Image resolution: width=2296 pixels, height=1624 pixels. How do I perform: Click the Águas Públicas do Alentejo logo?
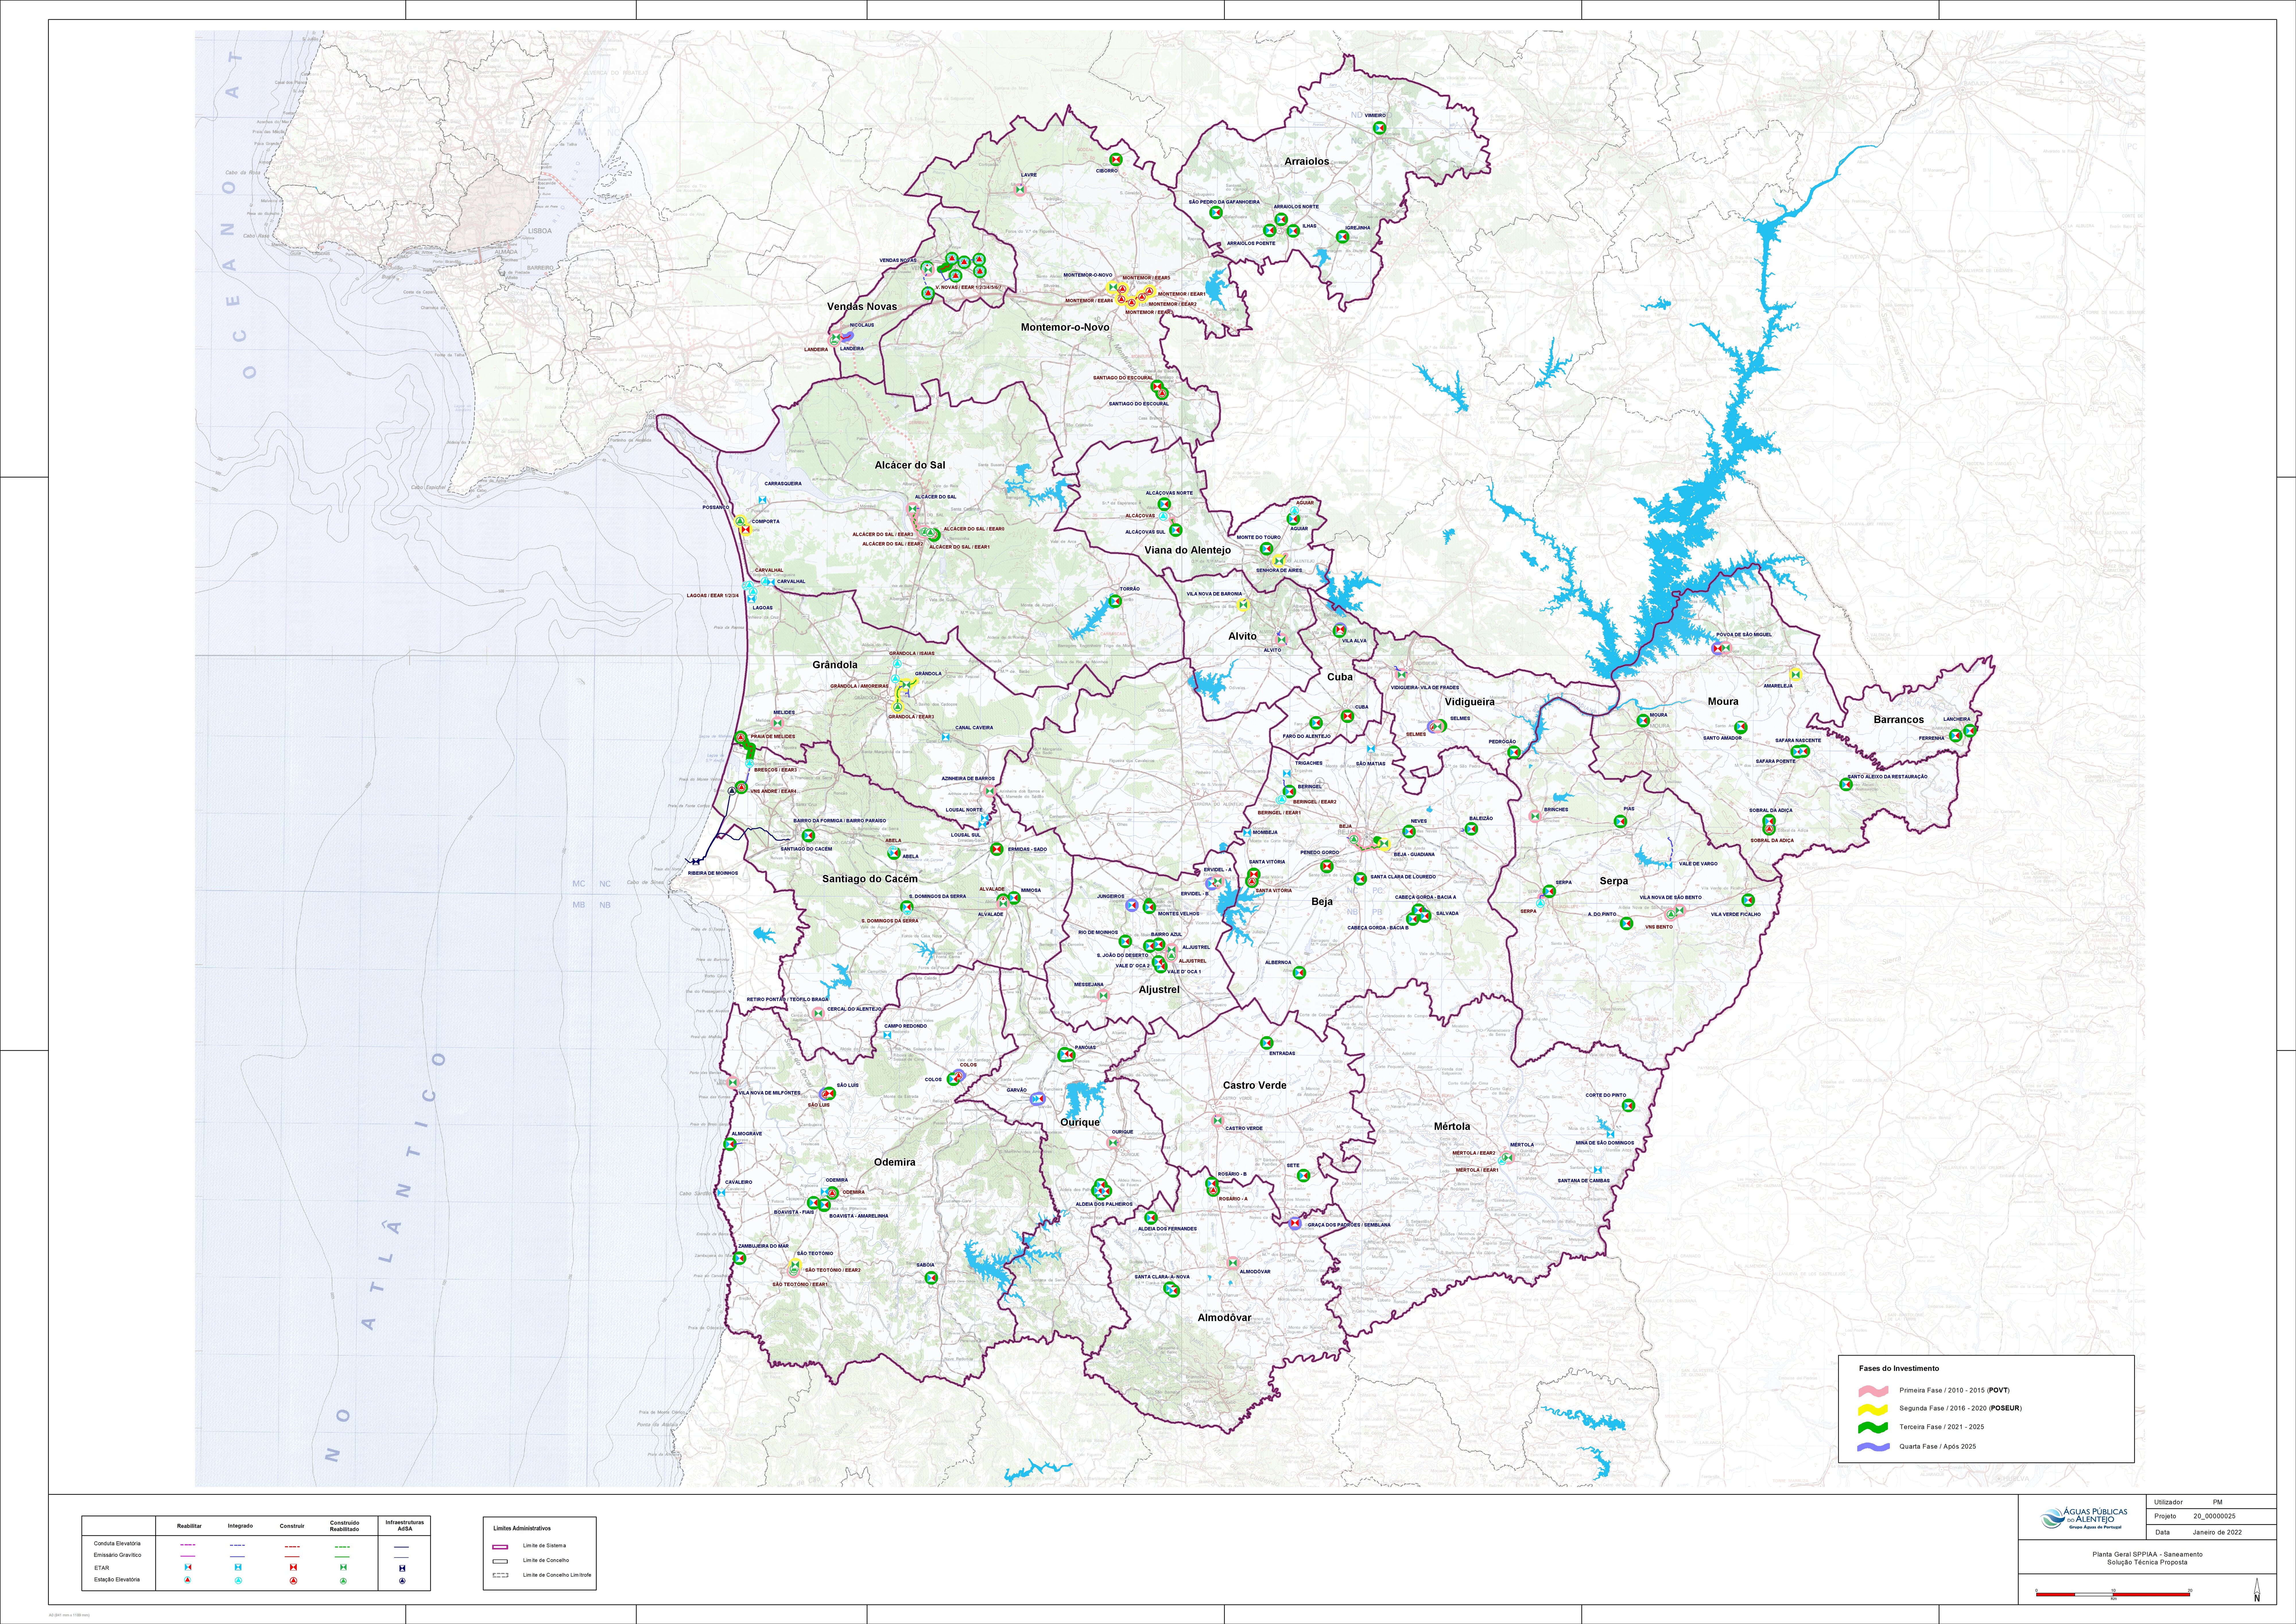2084,1518
